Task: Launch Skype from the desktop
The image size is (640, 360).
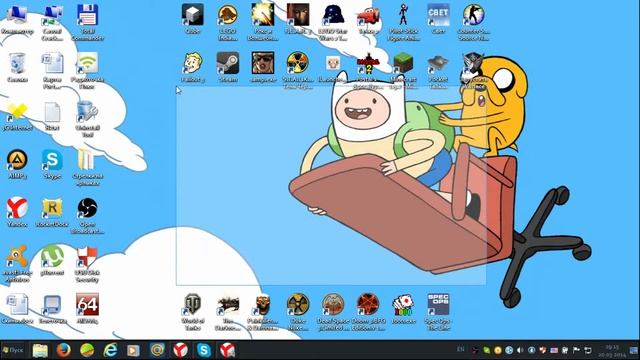Action: [x=52, y=164]
